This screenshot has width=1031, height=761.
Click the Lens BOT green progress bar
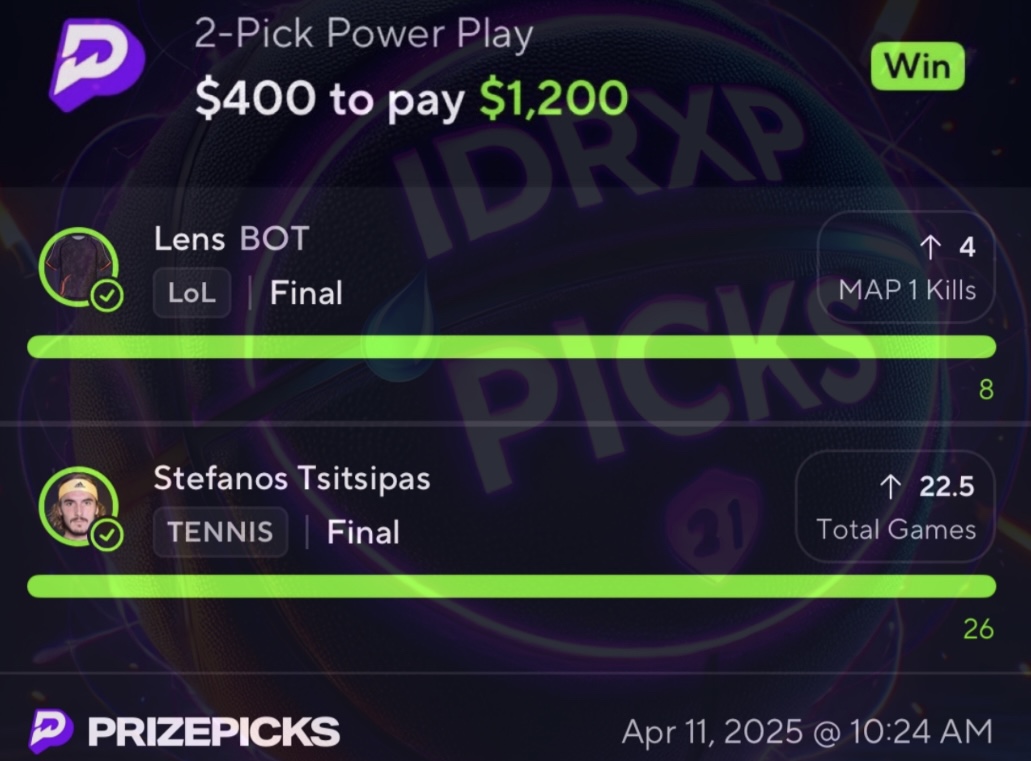[x=512, y=347]
